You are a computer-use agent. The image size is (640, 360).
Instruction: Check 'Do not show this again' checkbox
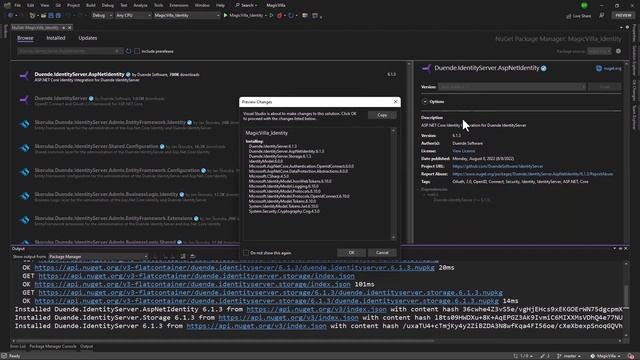(x=246, y=253)
